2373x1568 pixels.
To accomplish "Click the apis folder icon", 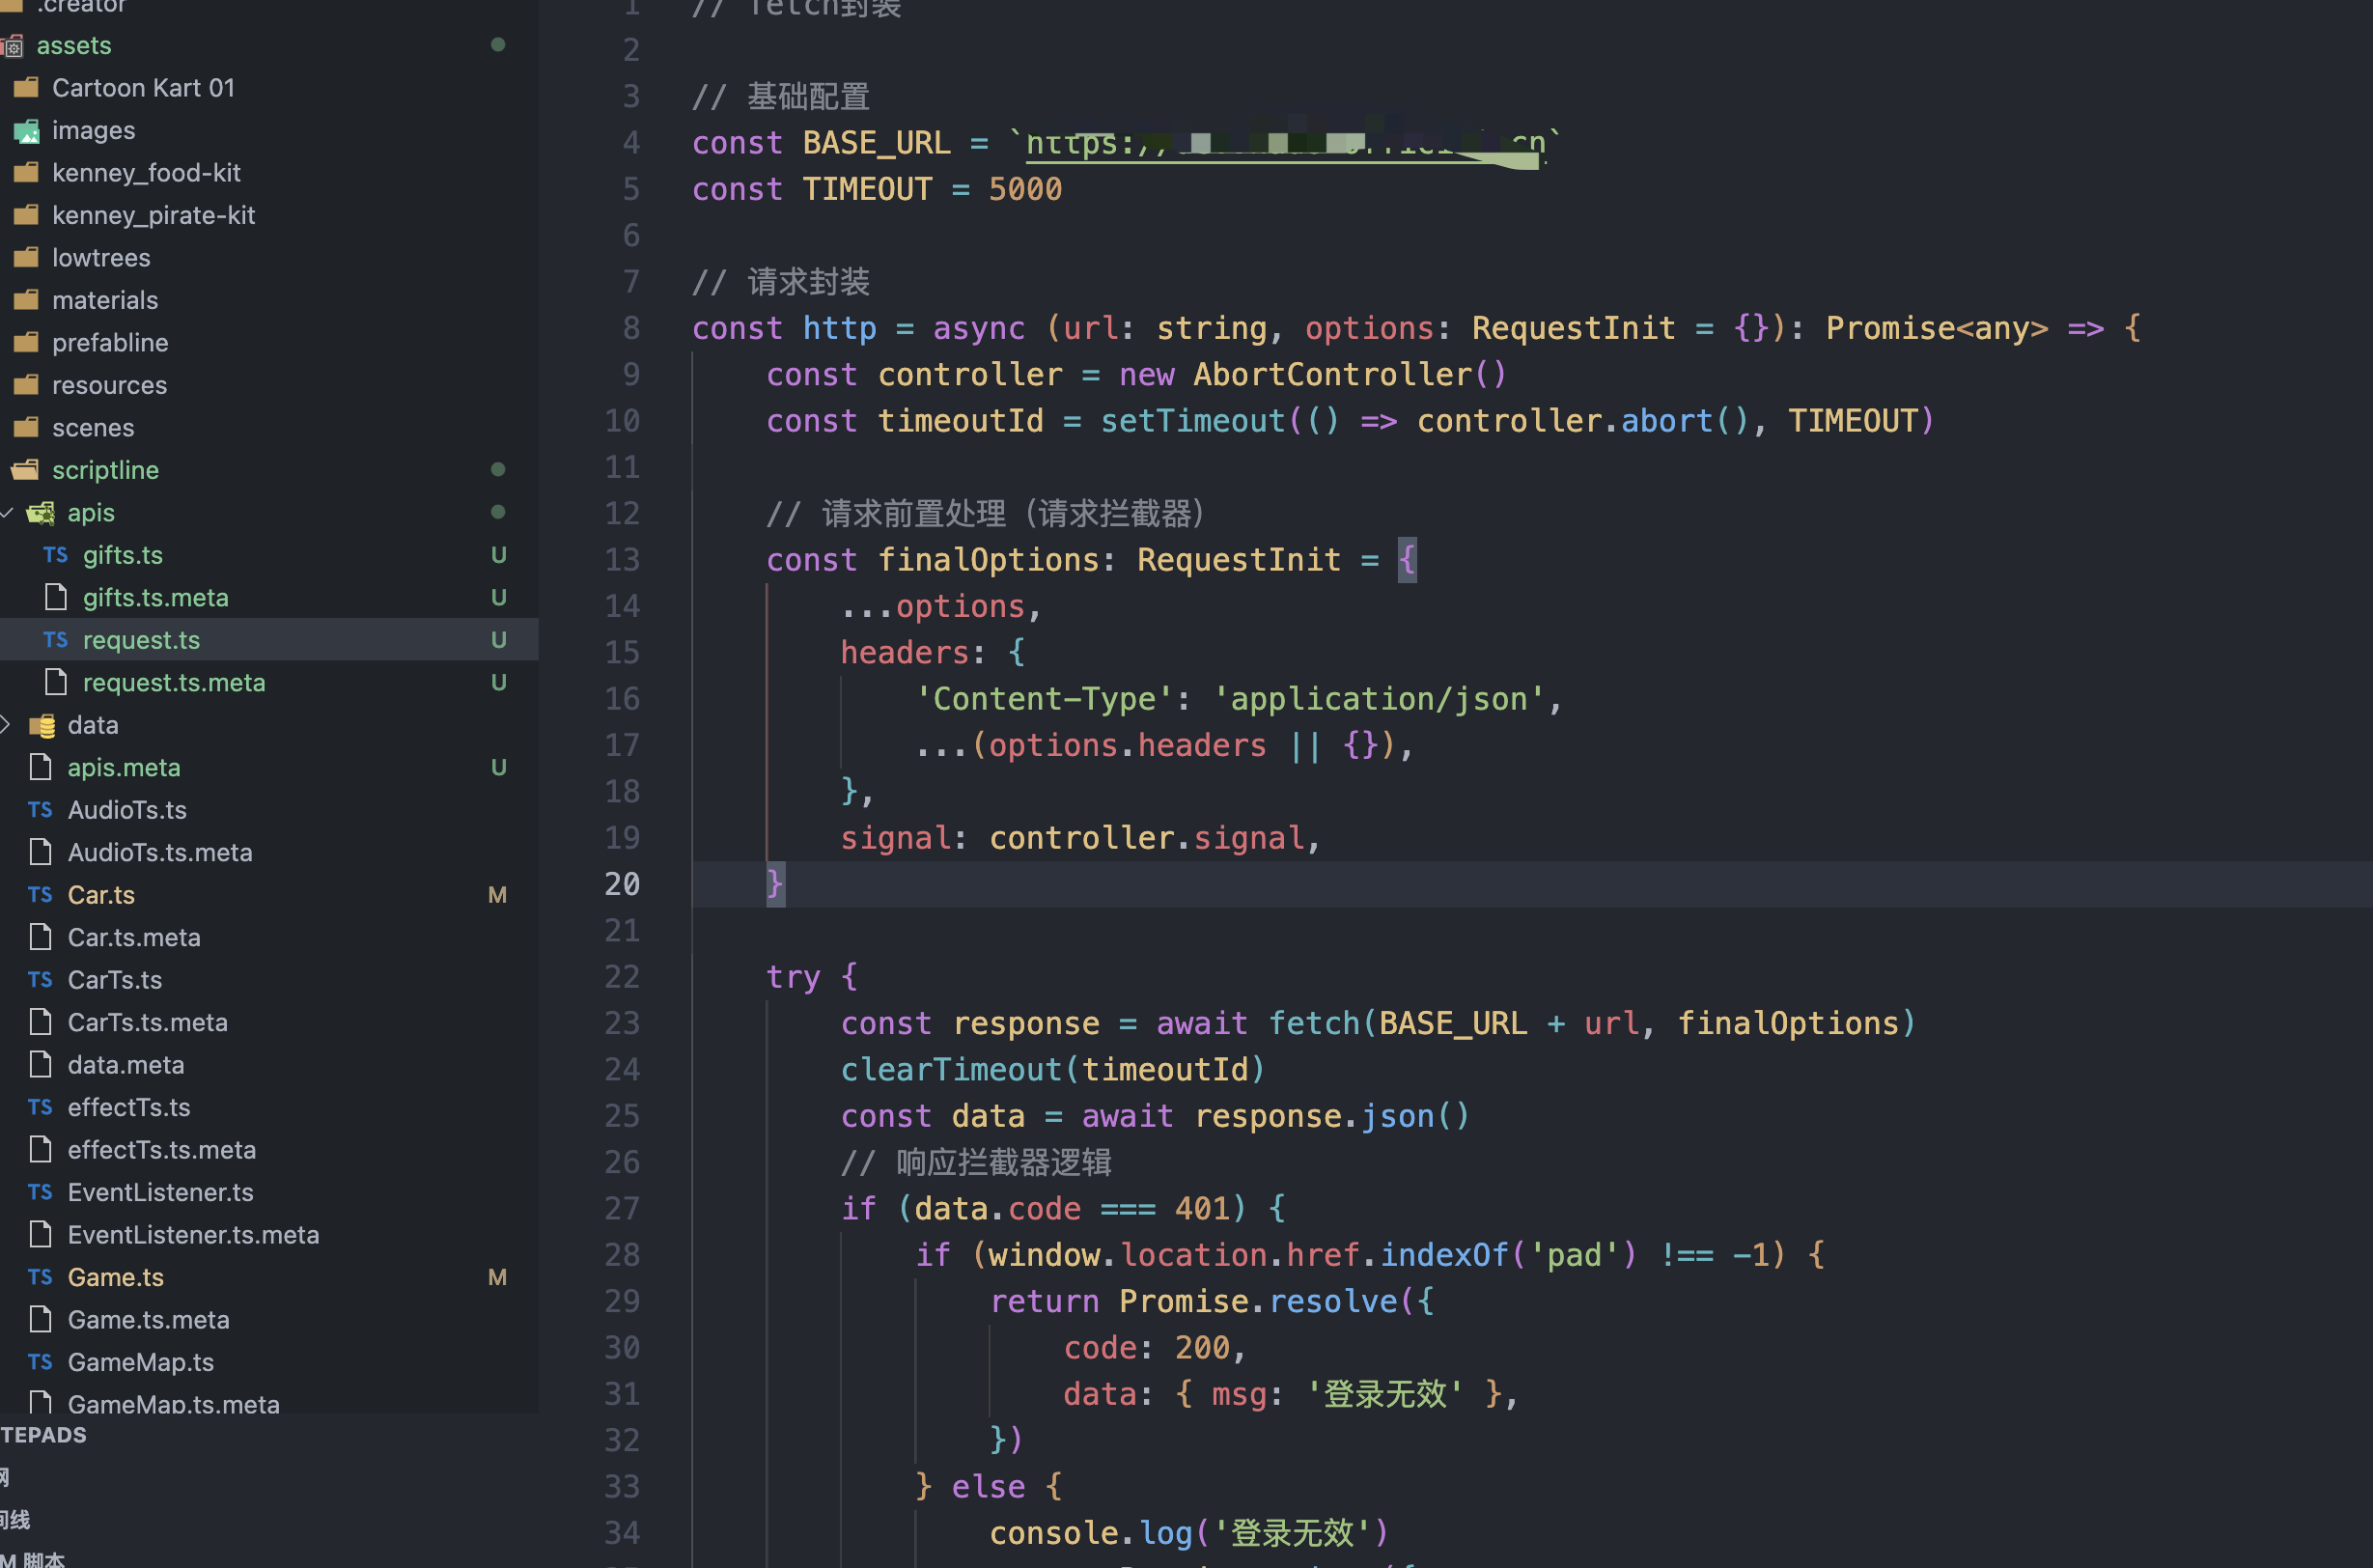I will point(41,513).
